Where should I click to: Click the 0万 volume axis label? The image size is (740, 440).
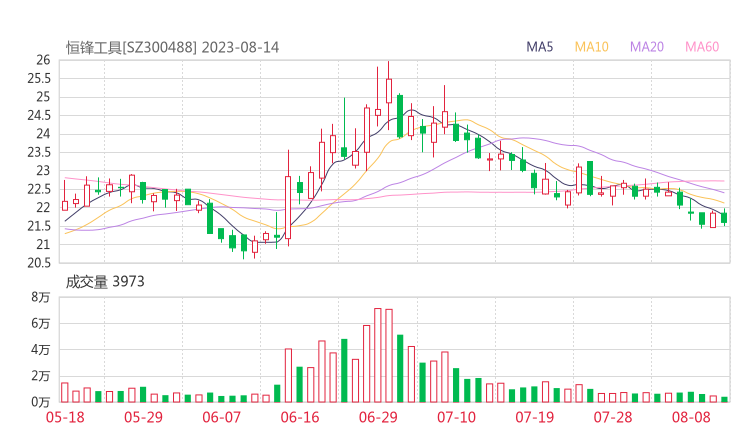tap(41, 402)
